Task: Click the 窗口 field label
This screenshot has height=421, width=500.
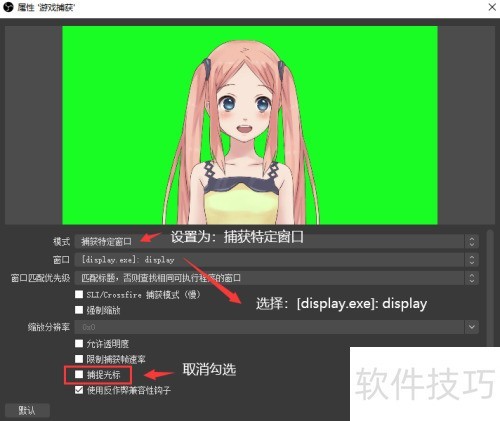Action: [61, 260]
